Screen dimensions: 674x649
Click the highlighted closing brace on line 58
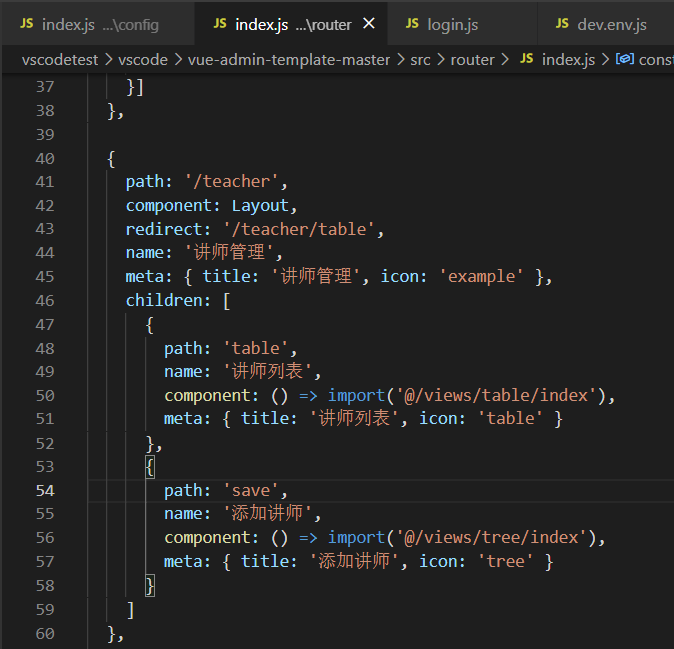(150, 585)
